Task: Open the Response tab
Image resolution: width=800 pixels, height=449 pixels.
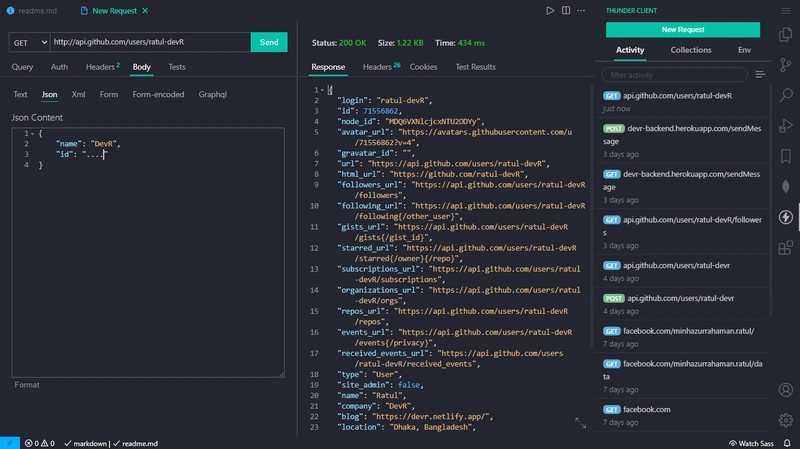Action: (x=328, y=67)
